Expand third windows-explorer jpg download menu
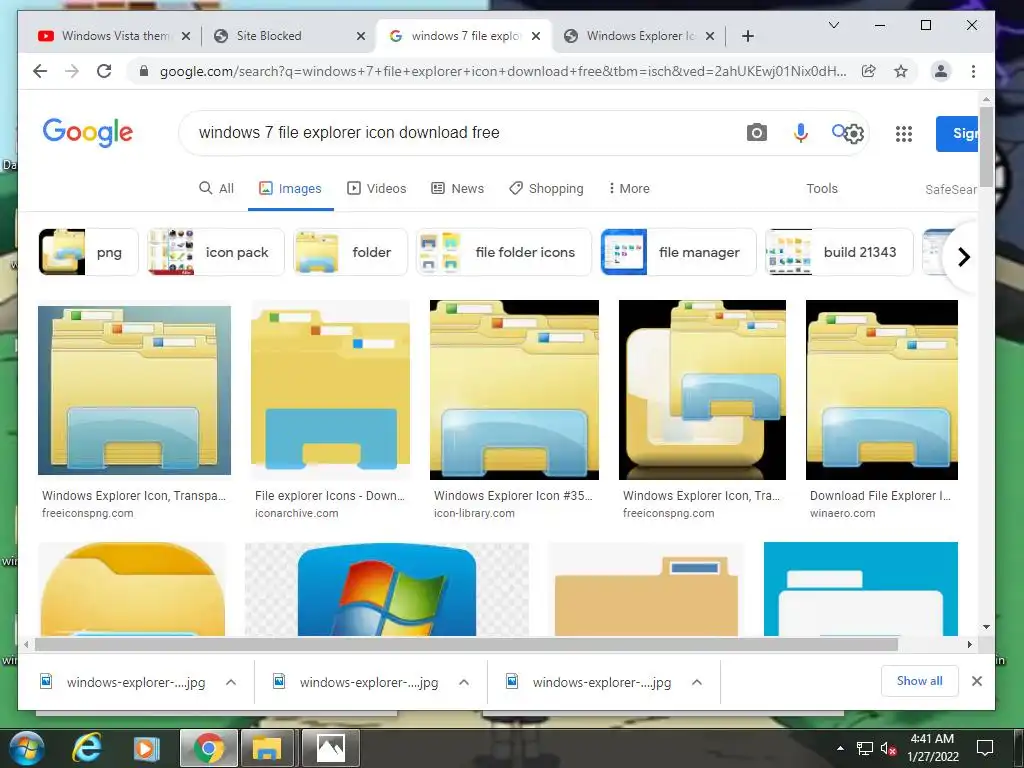Screen dimensions: 1024x768 tap(697, 682)
